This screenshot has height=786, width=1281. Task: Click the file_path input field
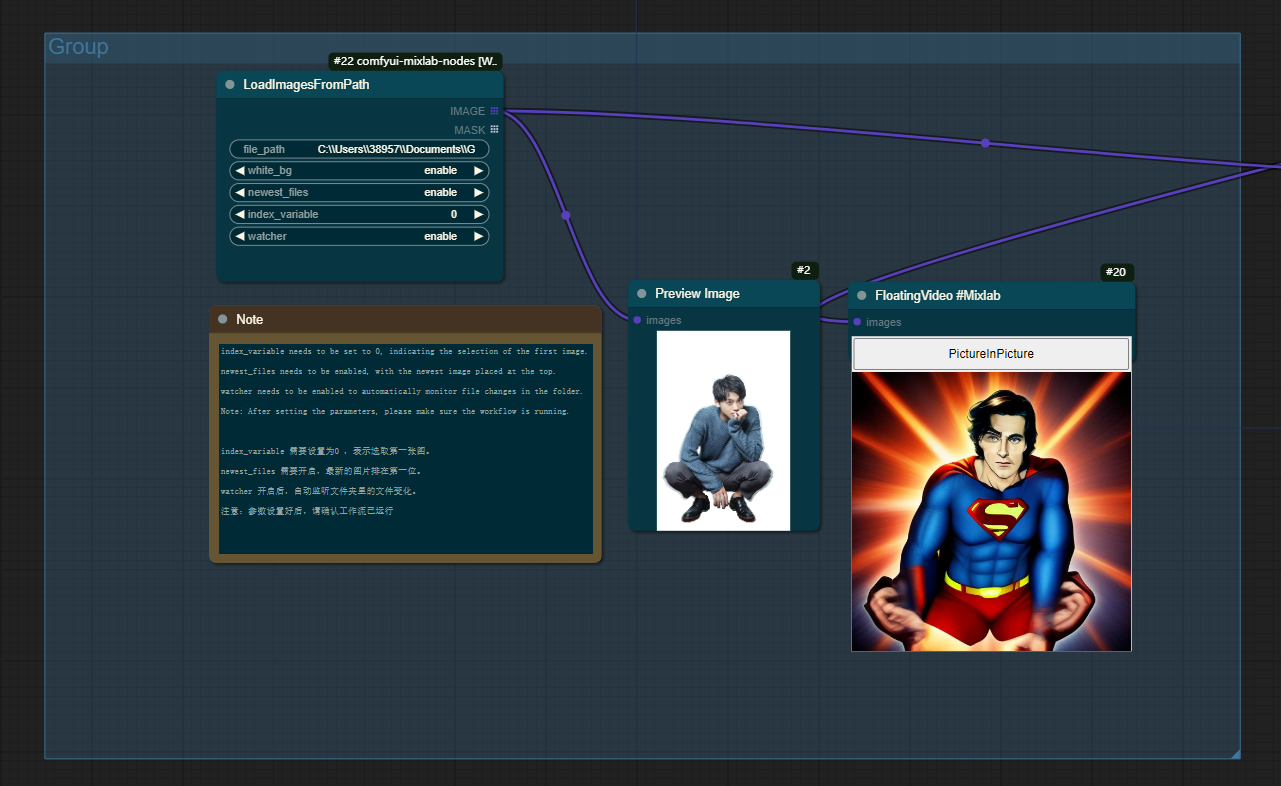359,149
